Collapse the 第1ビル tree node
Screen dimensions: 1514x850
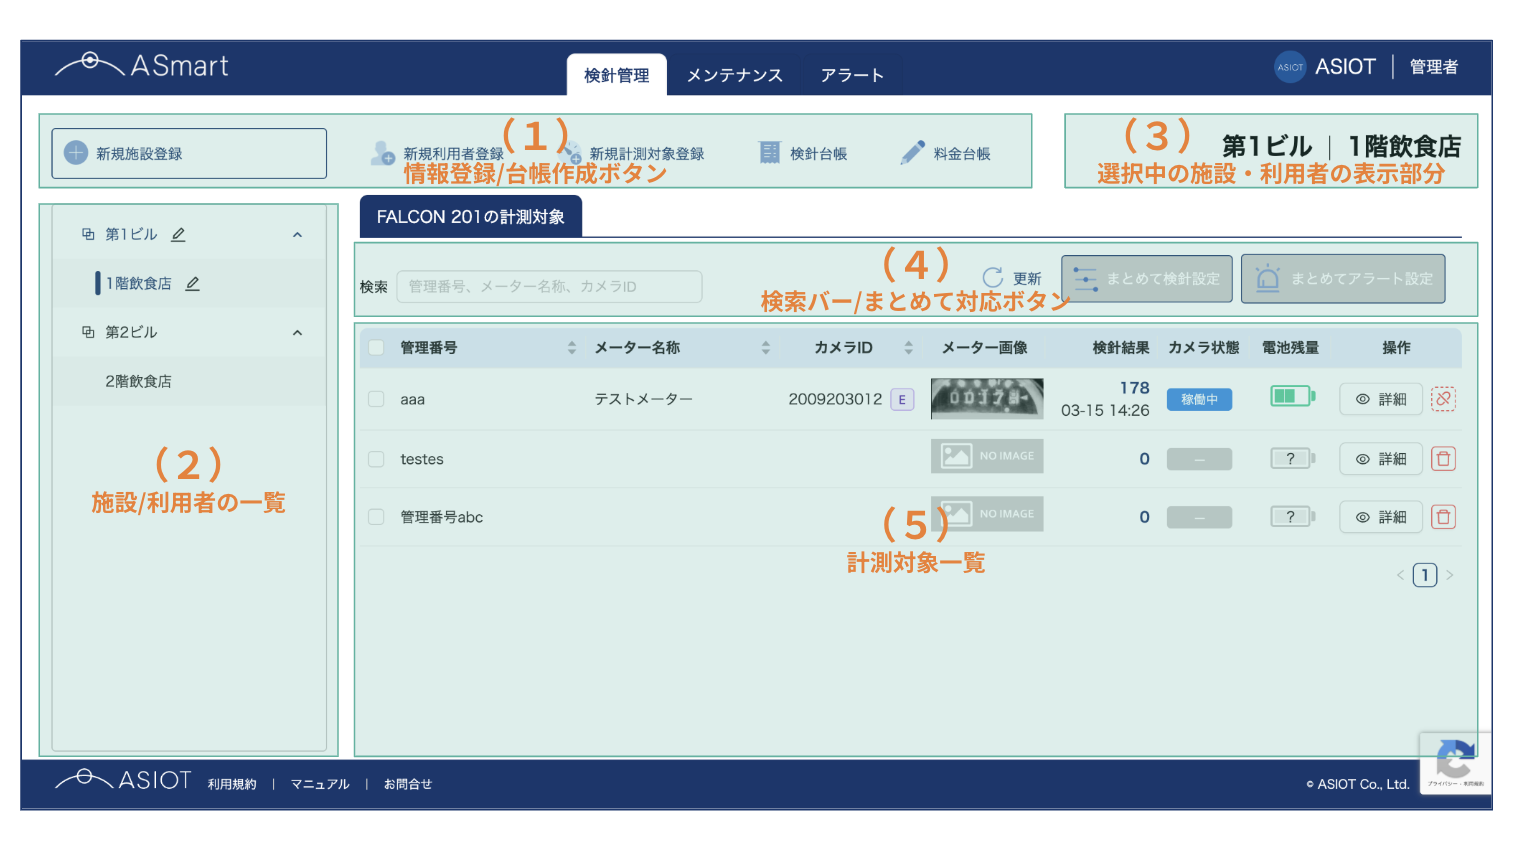pyautogui.click(x=297, y=234)
